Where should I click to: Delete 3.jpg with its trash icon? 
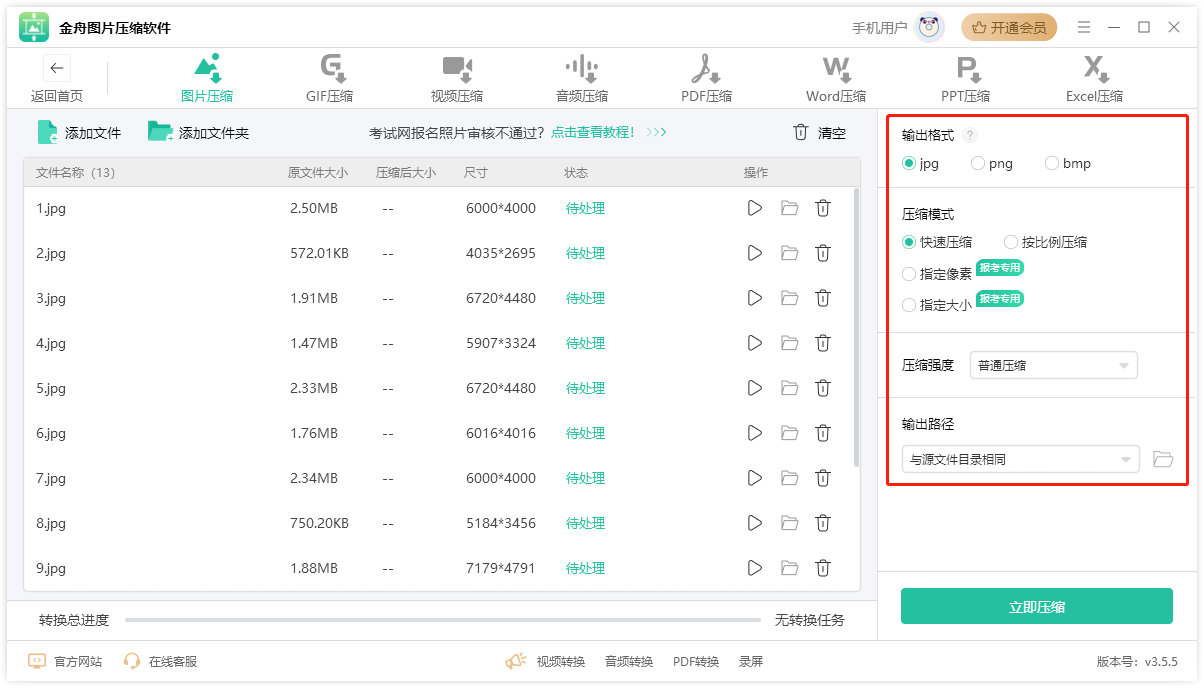click(x=823, y=298)
